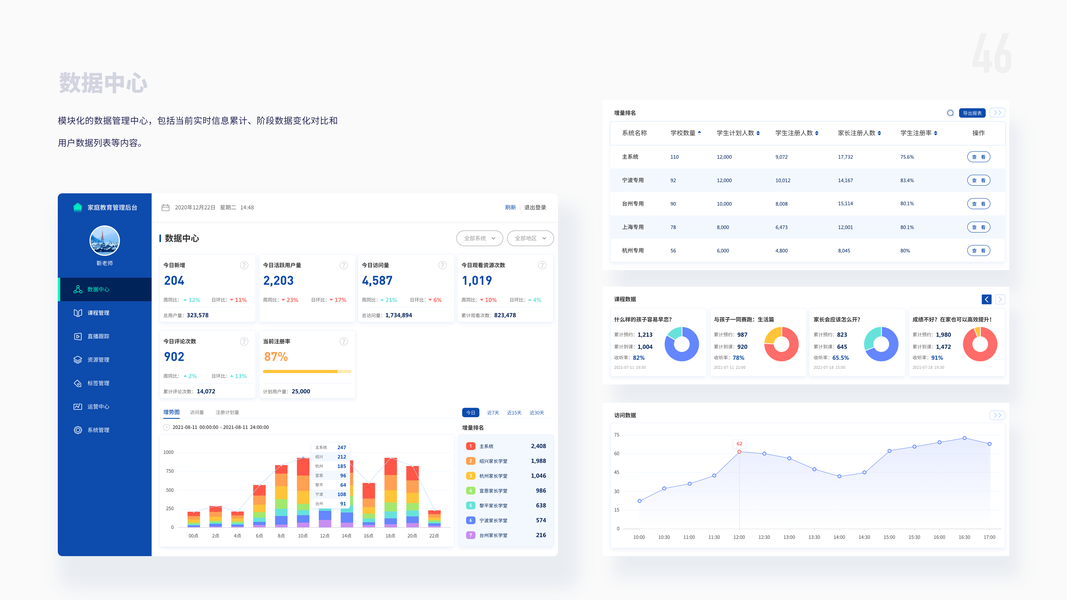Click the help icon on 今日活跃用户量 card
1067x600 pixels.
point(344,265)
